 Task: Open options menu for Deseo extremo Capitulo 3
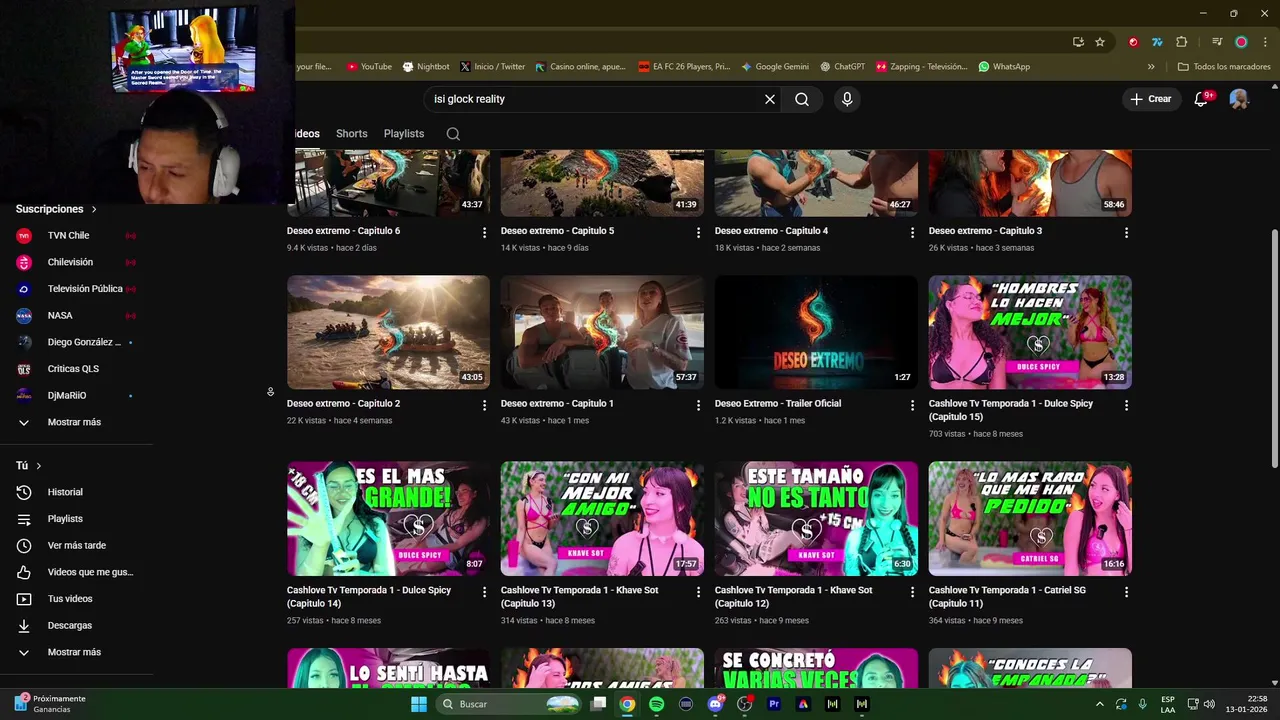[1127, 232]
